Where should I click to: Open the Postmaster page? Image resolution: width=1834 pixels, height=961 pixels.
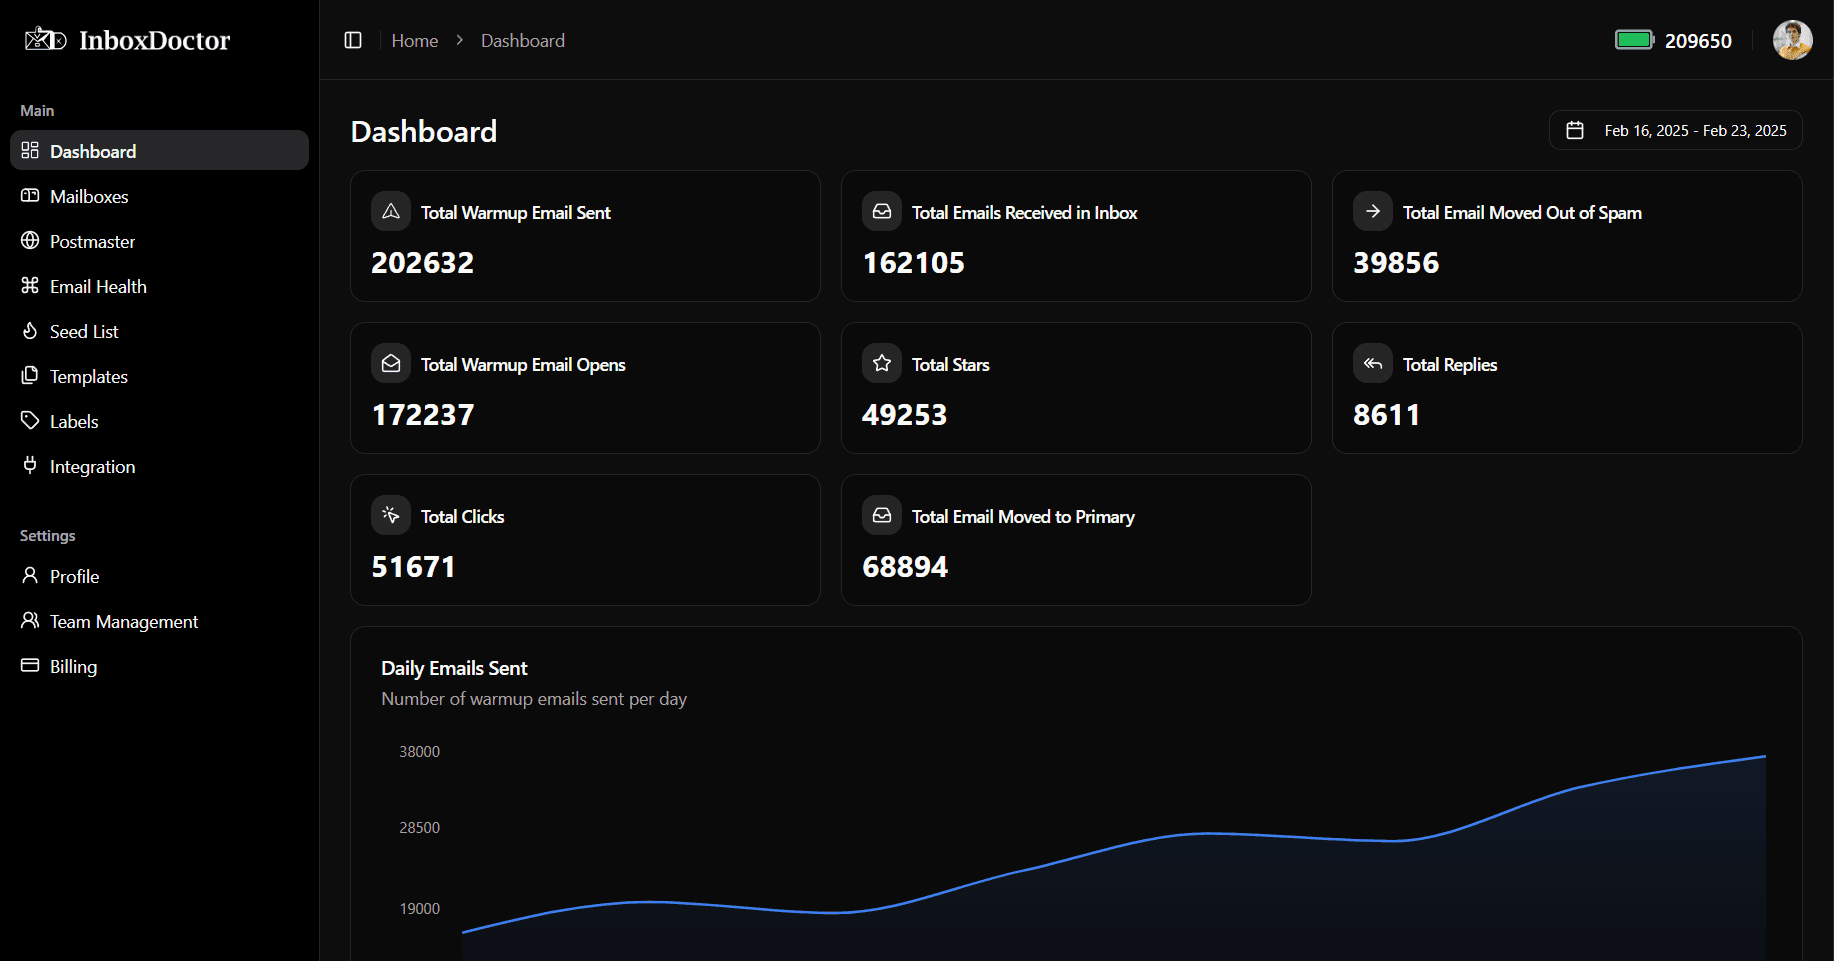click(159, 241)
